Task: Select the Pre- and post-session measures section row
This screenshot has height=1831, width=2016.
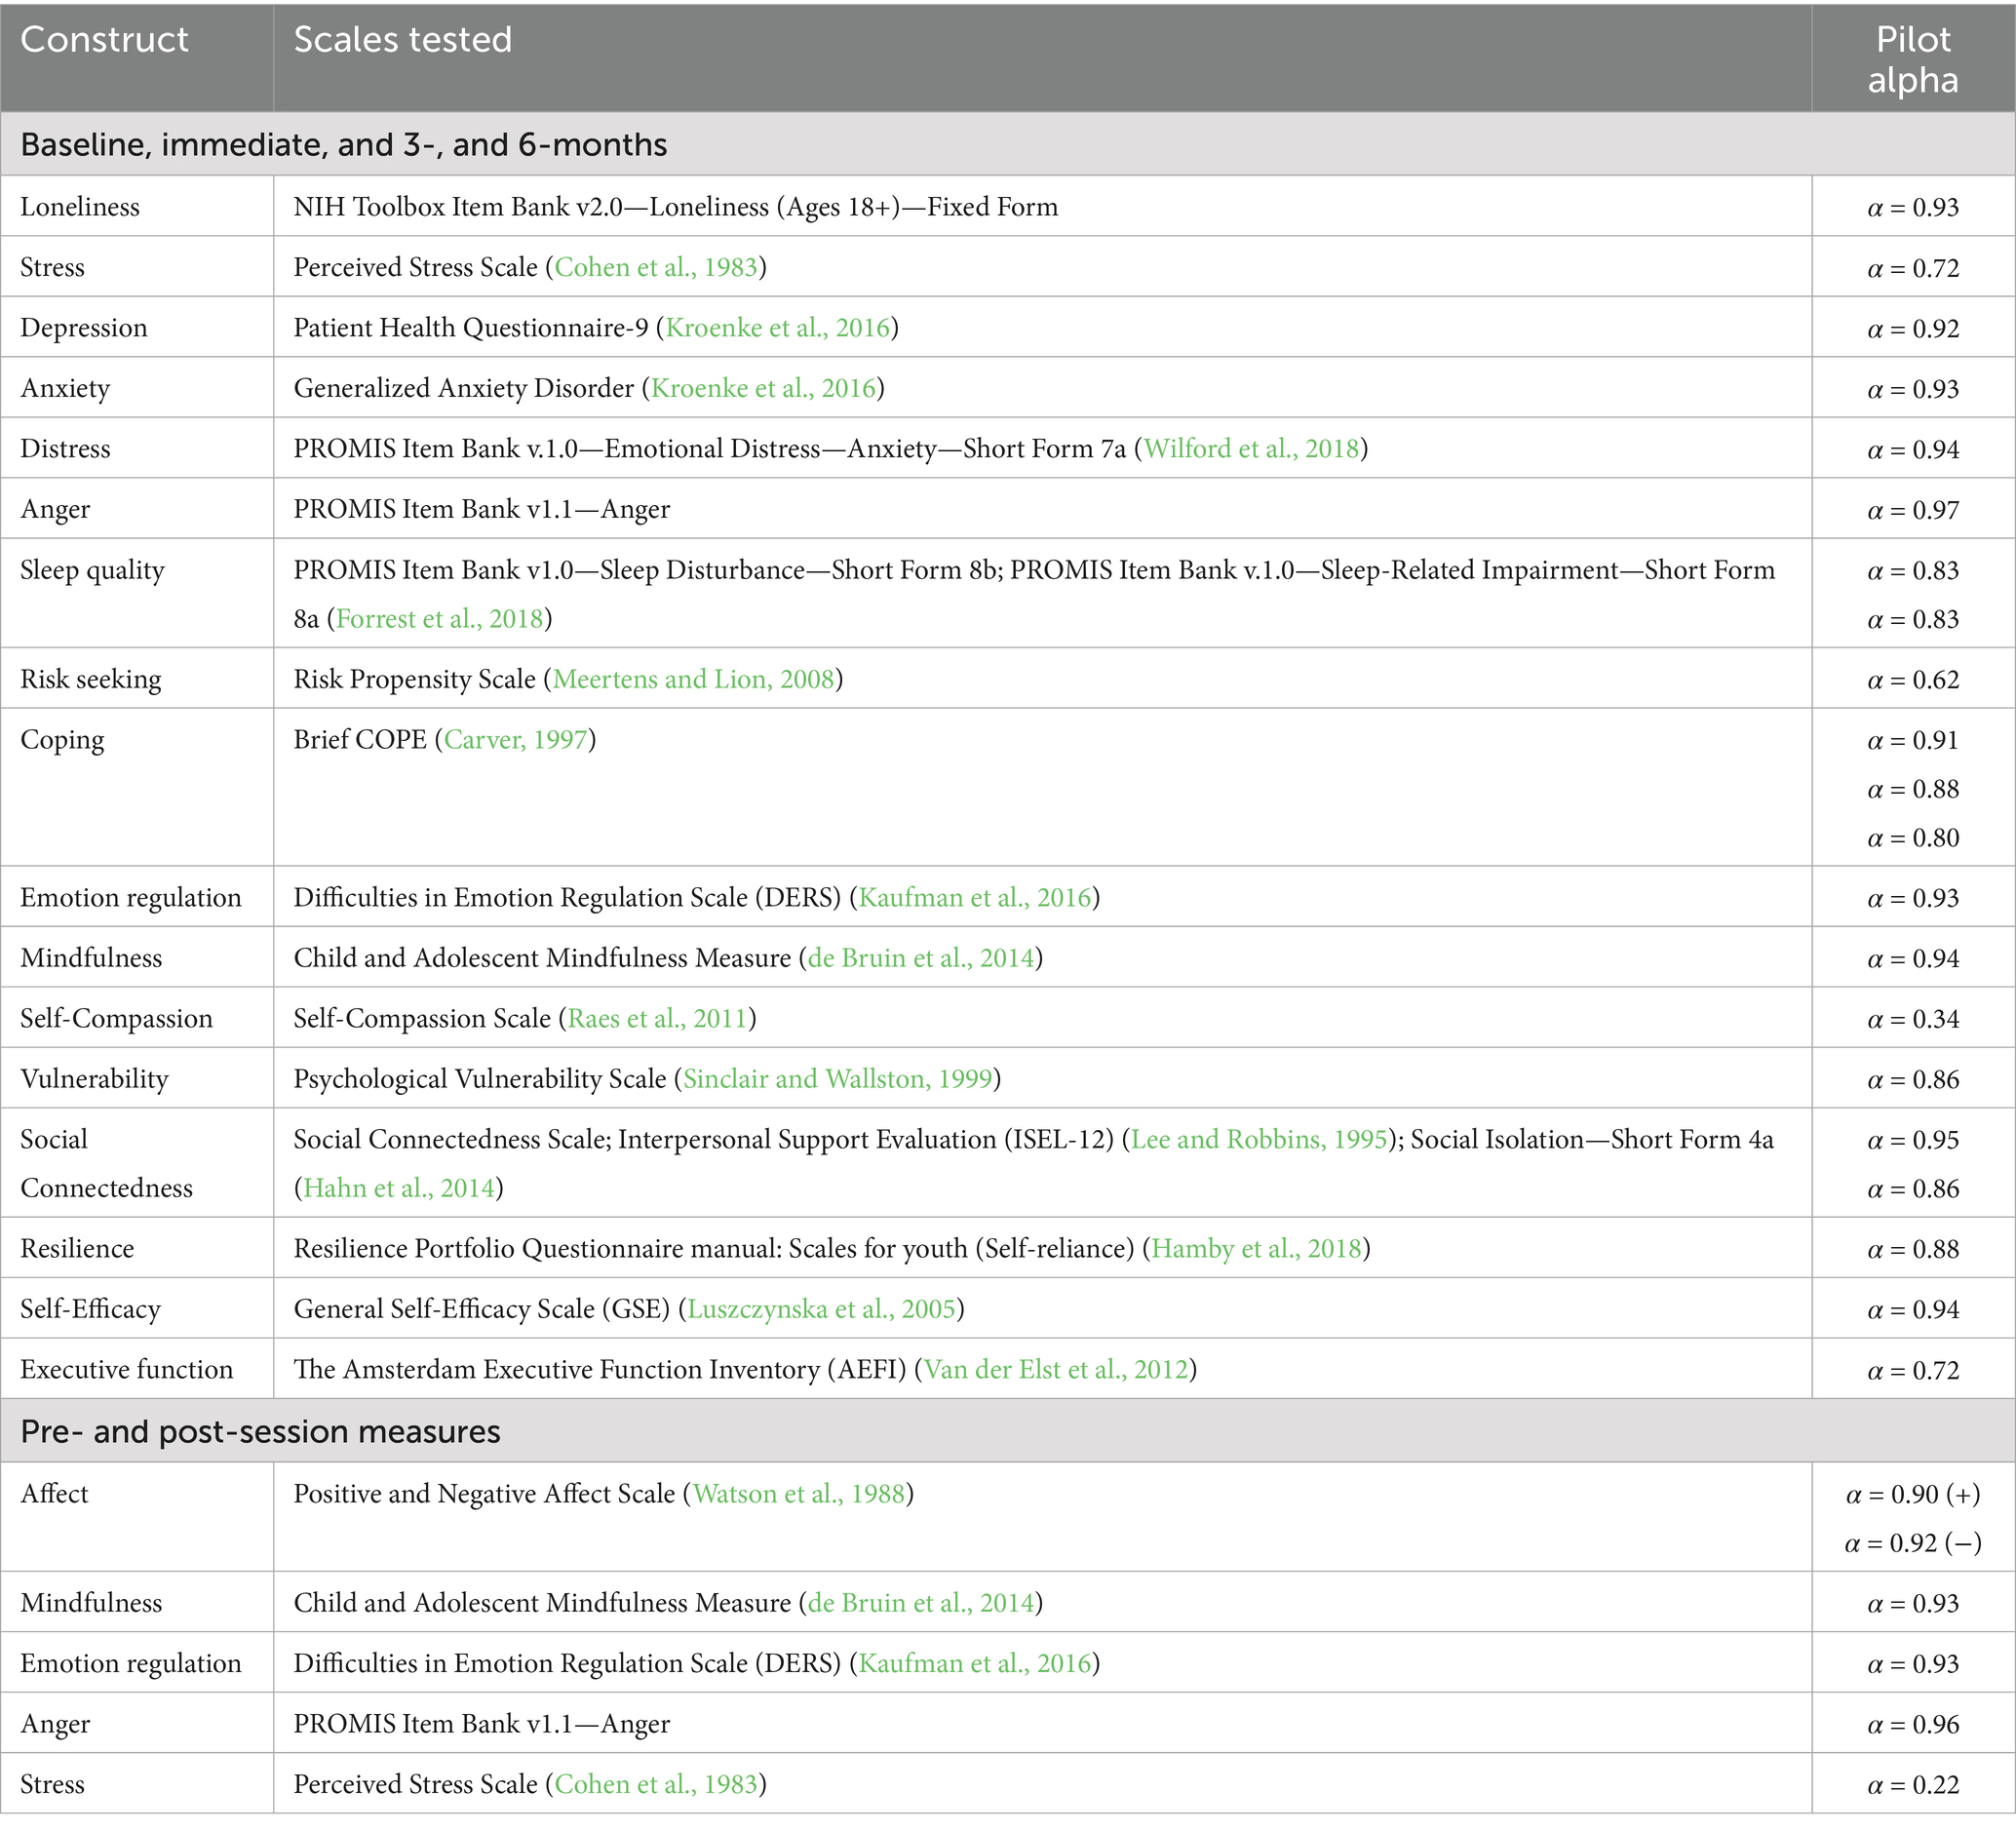Action: coord(260,1431)
